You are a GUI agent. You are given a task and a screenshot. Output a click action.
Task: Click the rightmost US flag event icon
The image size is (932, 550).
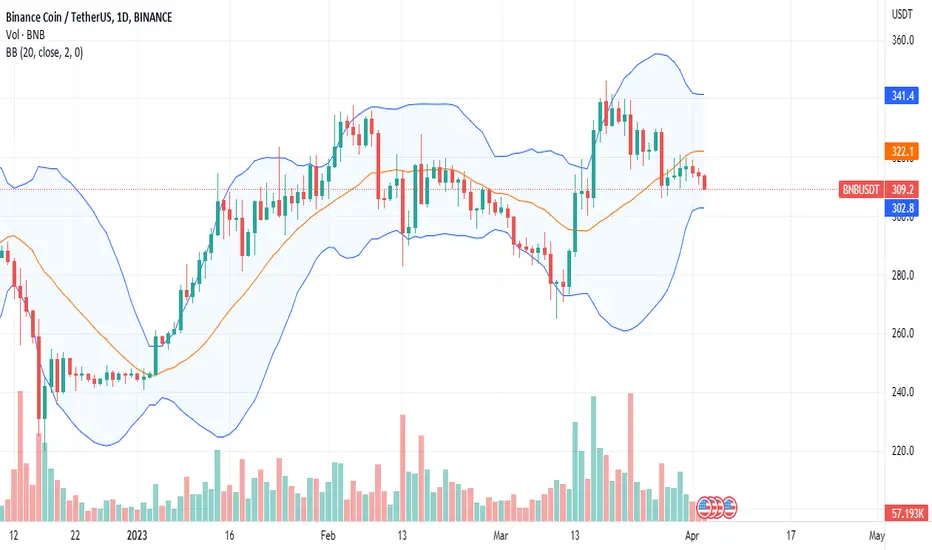[729, 508]
